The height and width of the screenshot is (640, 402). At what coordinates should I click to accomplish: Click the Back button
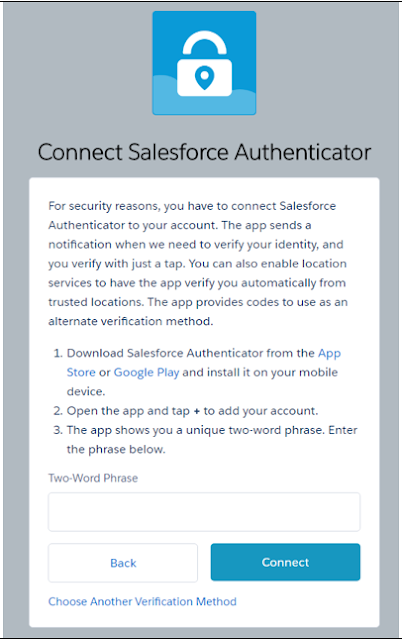click(x=123, y=563)
